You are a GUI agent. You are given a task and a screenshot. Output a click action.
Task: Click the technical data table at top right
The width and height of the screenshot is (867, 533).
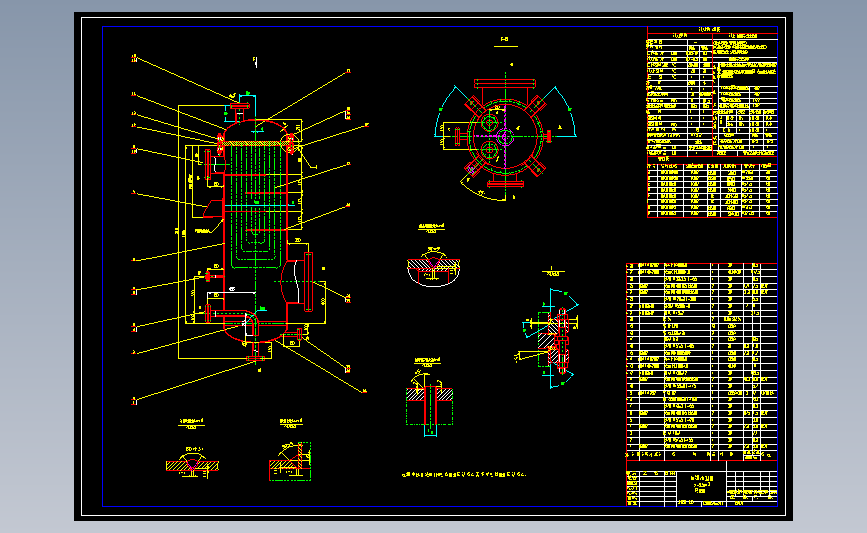712,91
